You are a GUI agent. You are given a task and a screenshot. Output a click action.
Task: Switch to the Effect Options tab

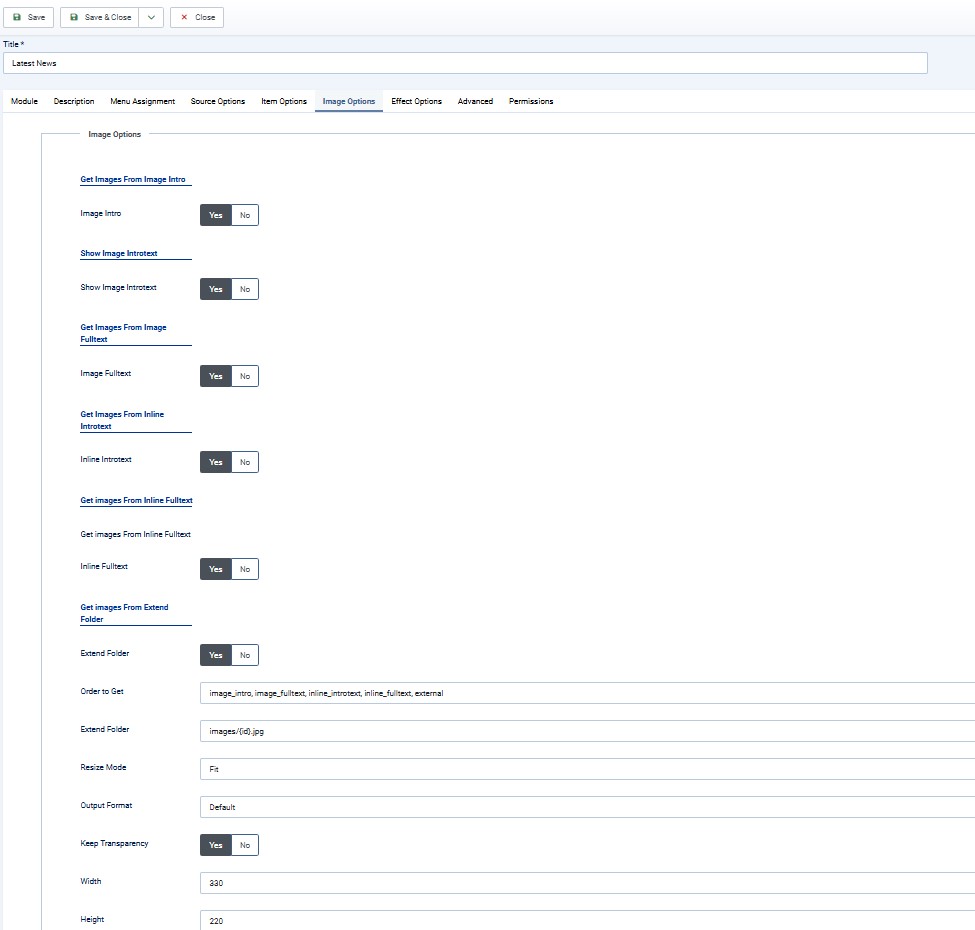tap(416, 101)
